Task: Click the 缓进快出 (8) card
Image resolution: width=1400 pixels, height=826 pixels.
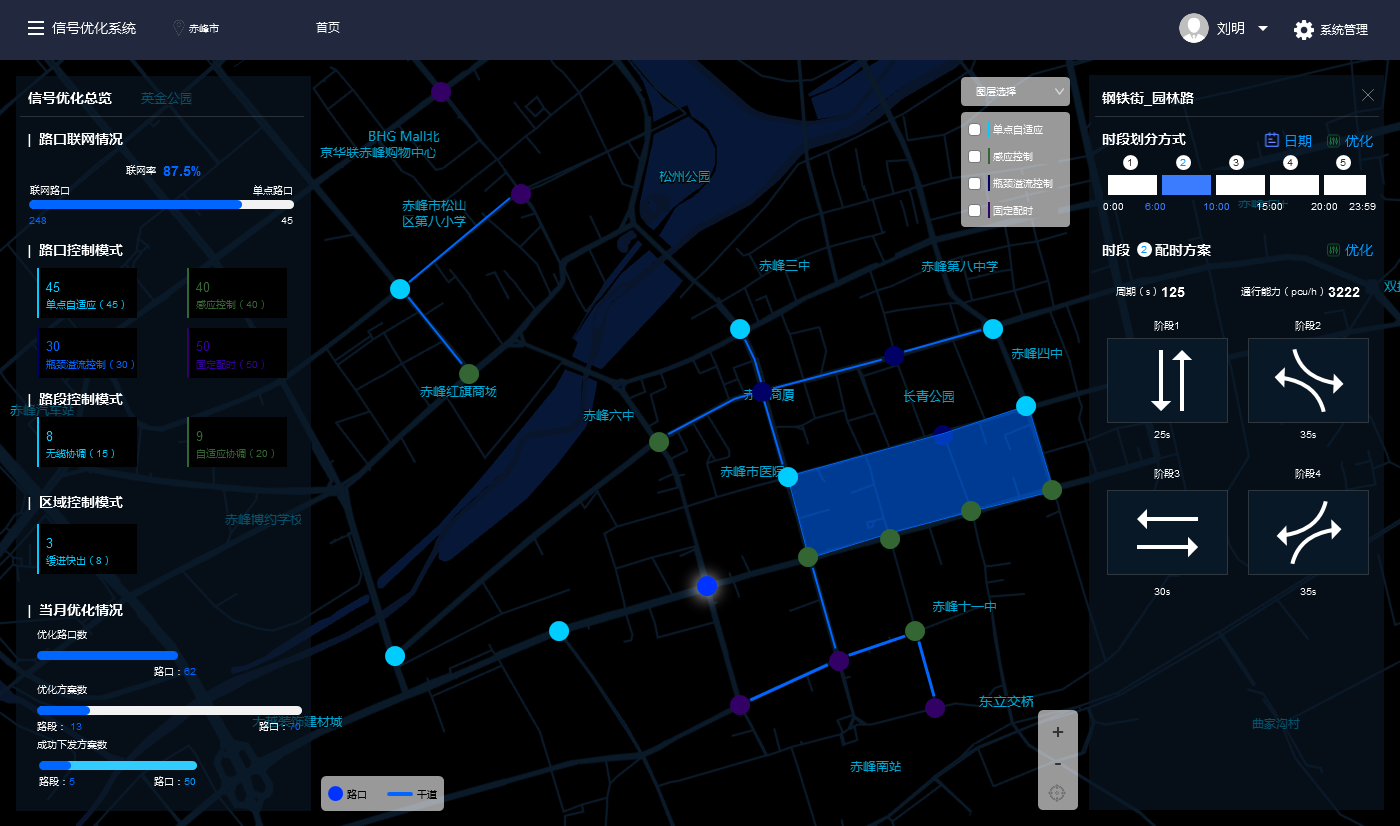Action: point(87,549)
